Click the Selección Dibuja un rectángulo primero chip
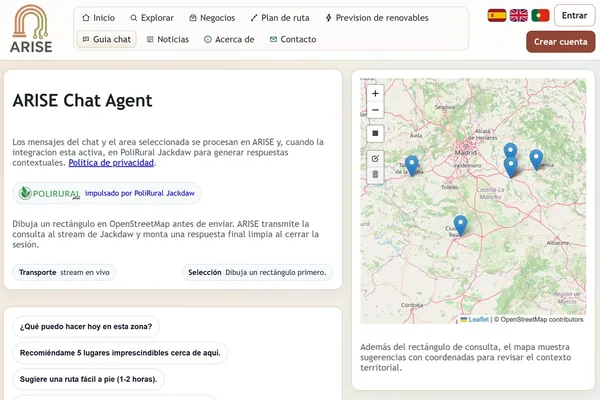This screenshot has width=600, height=400. [x=257, y=273]
